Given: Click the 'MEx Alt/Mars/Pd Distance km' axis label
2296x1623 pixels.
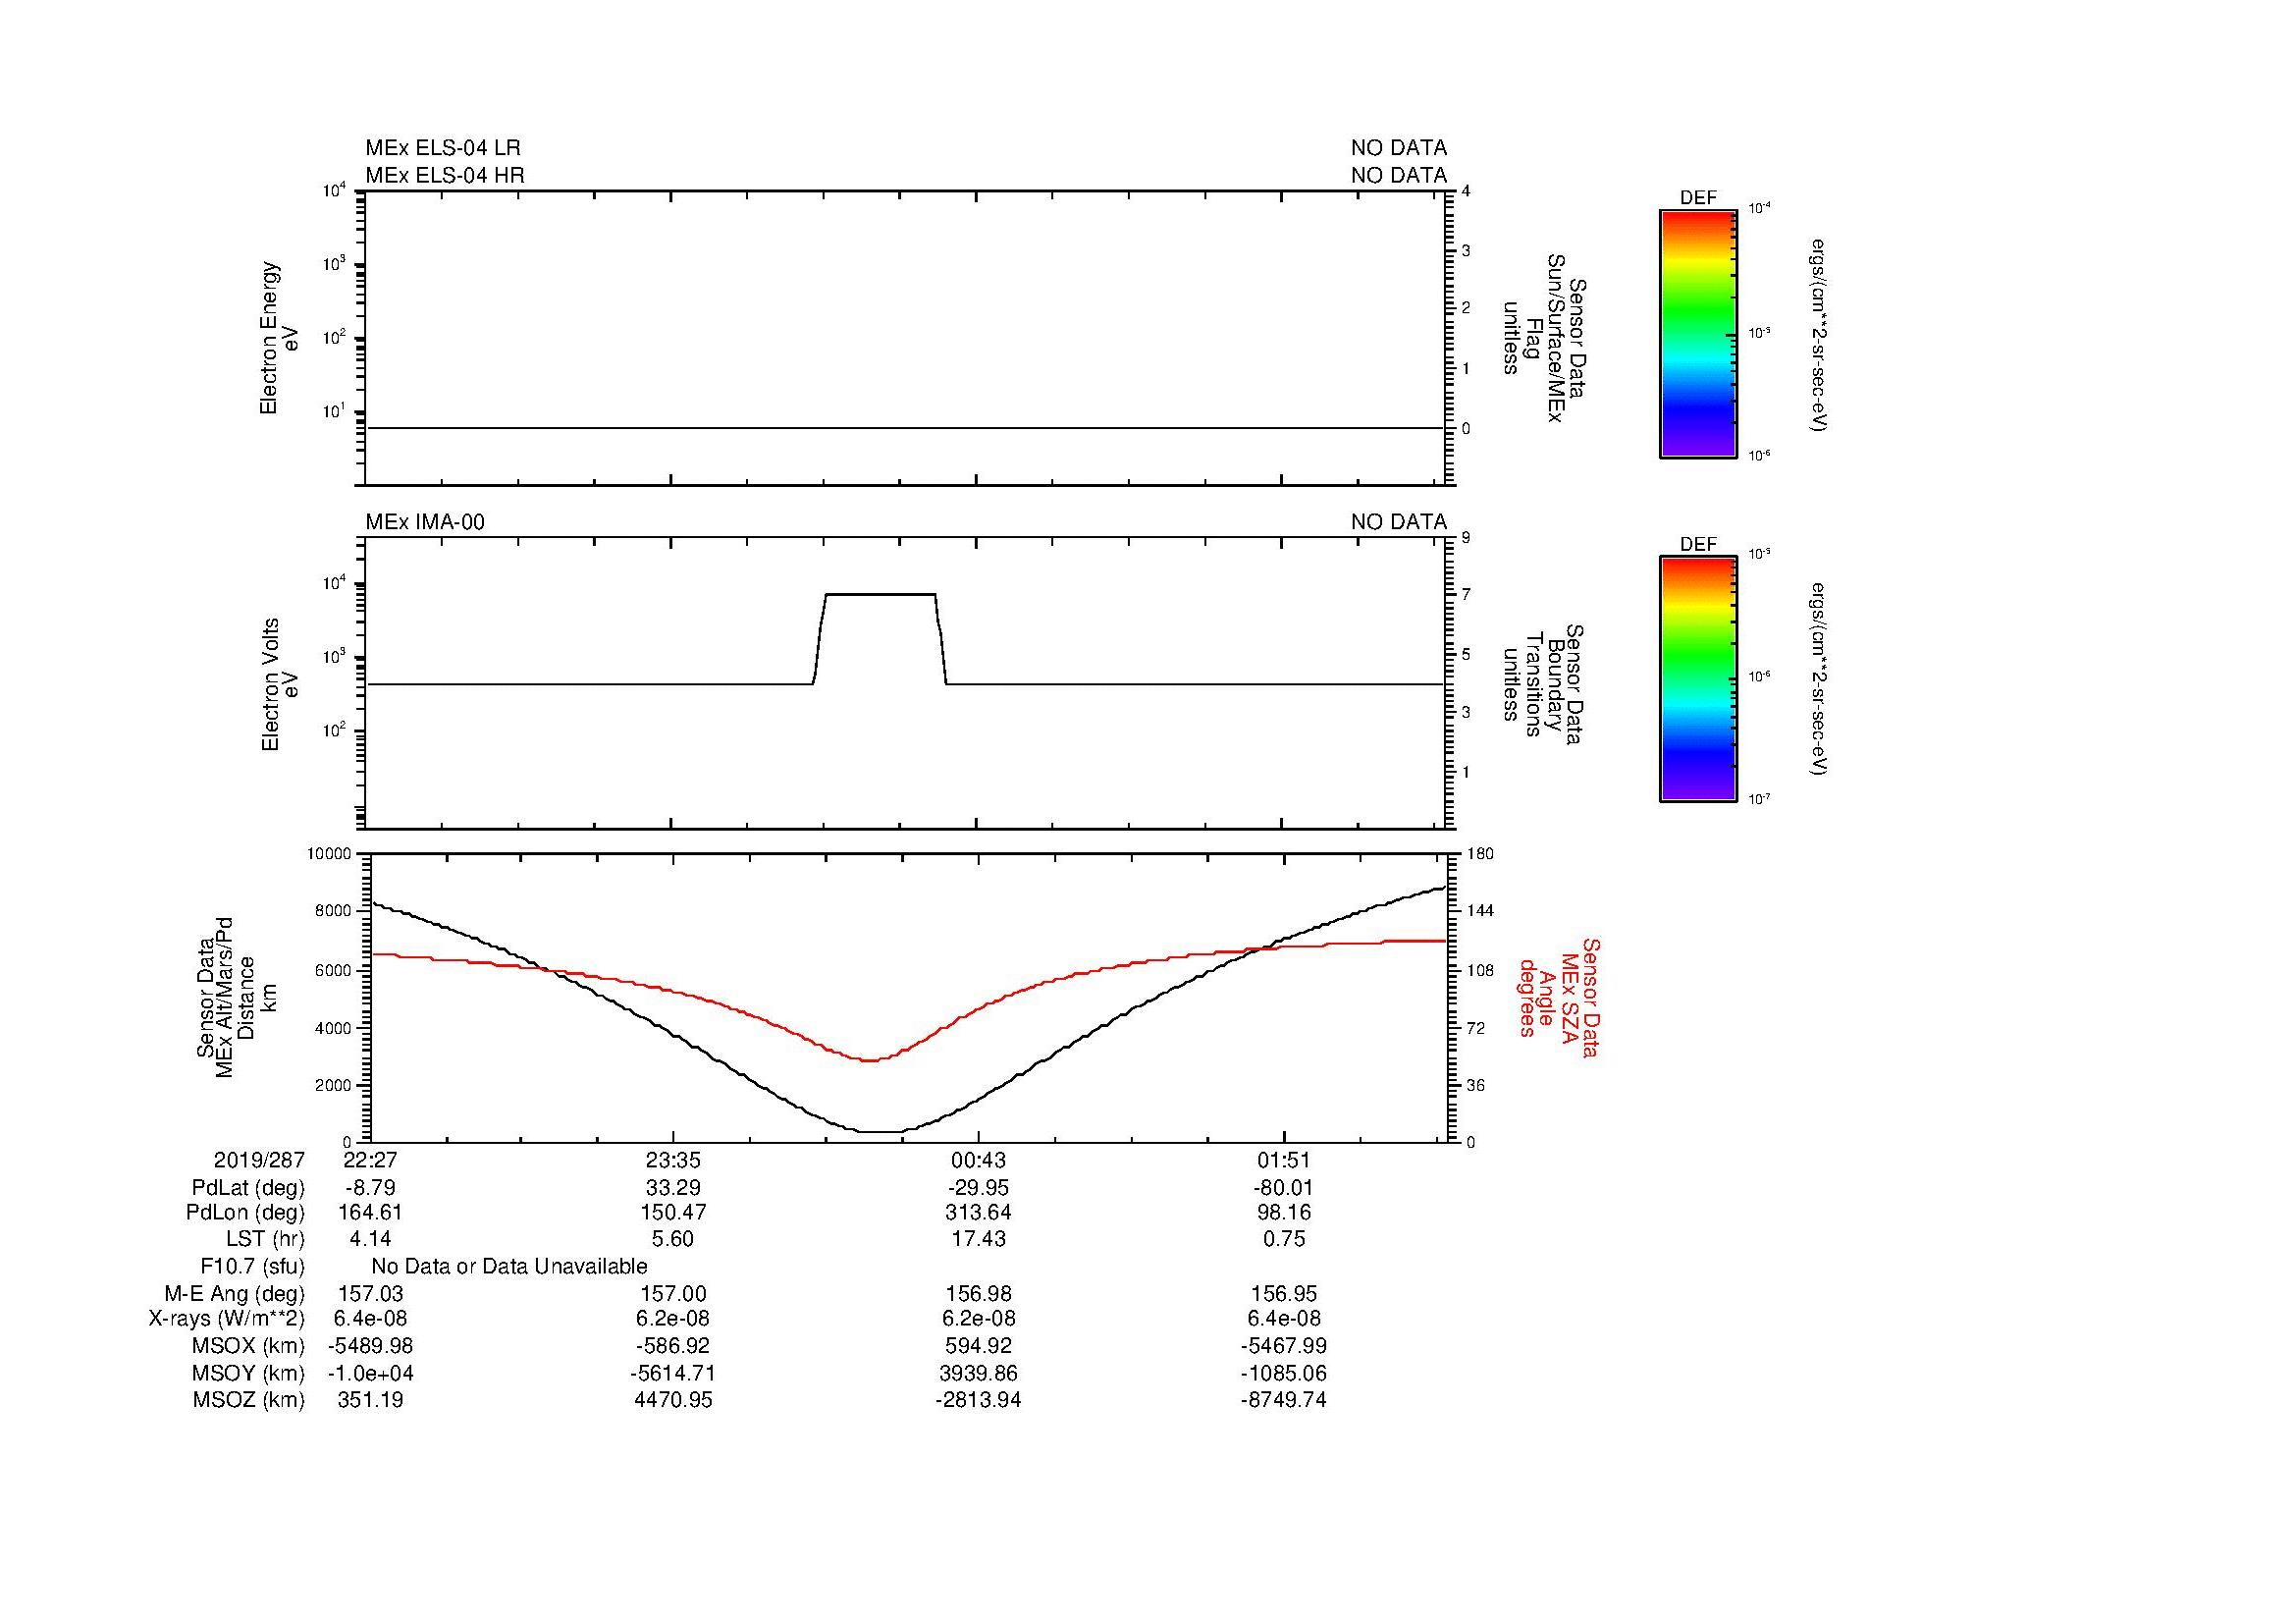Looking at the screenshot, I should (x=235, y=997).
